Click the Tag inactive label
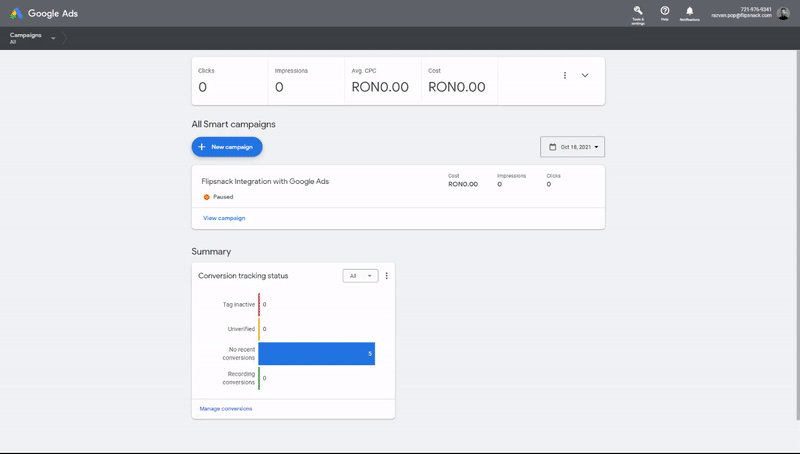This screenshot has height=454, width=800. coord(238,305)
